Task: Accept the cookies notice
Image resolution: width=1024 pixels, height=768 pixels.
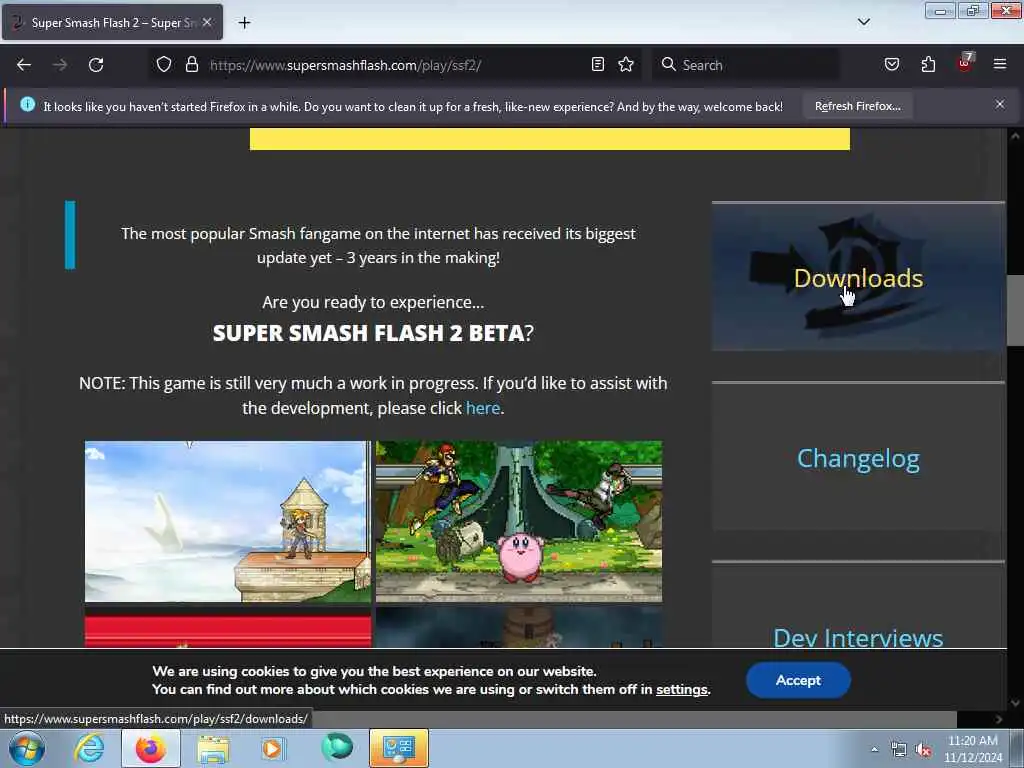Action: (x=798, y=680)
